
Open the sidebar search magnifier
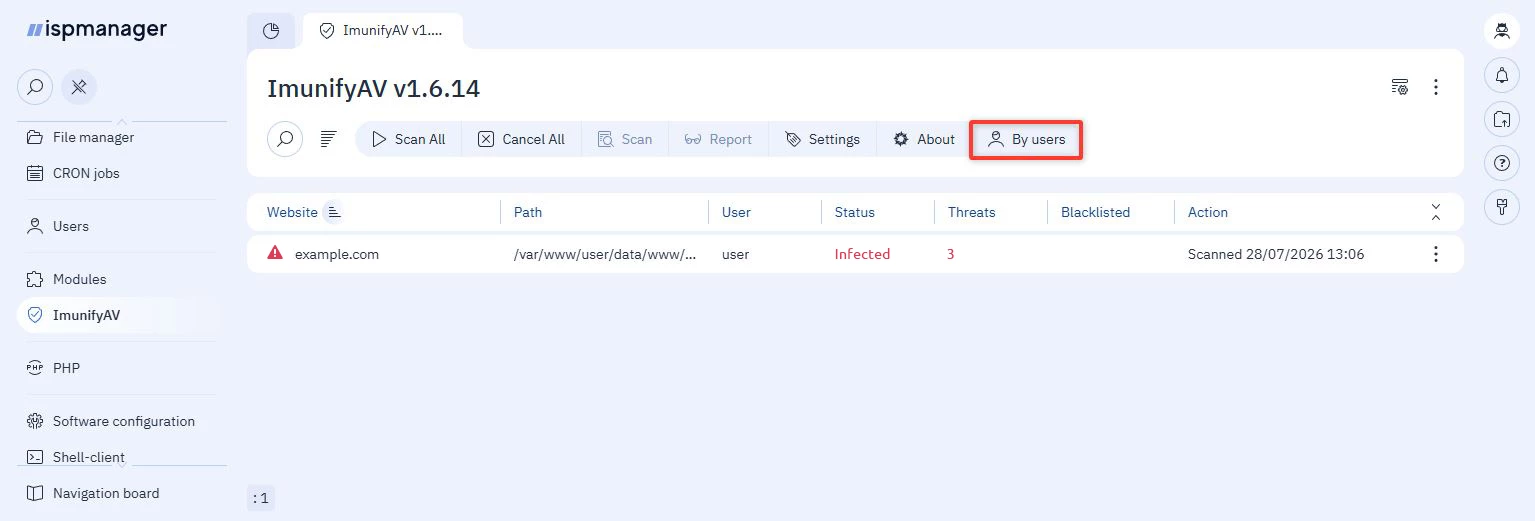click(35, 87)
